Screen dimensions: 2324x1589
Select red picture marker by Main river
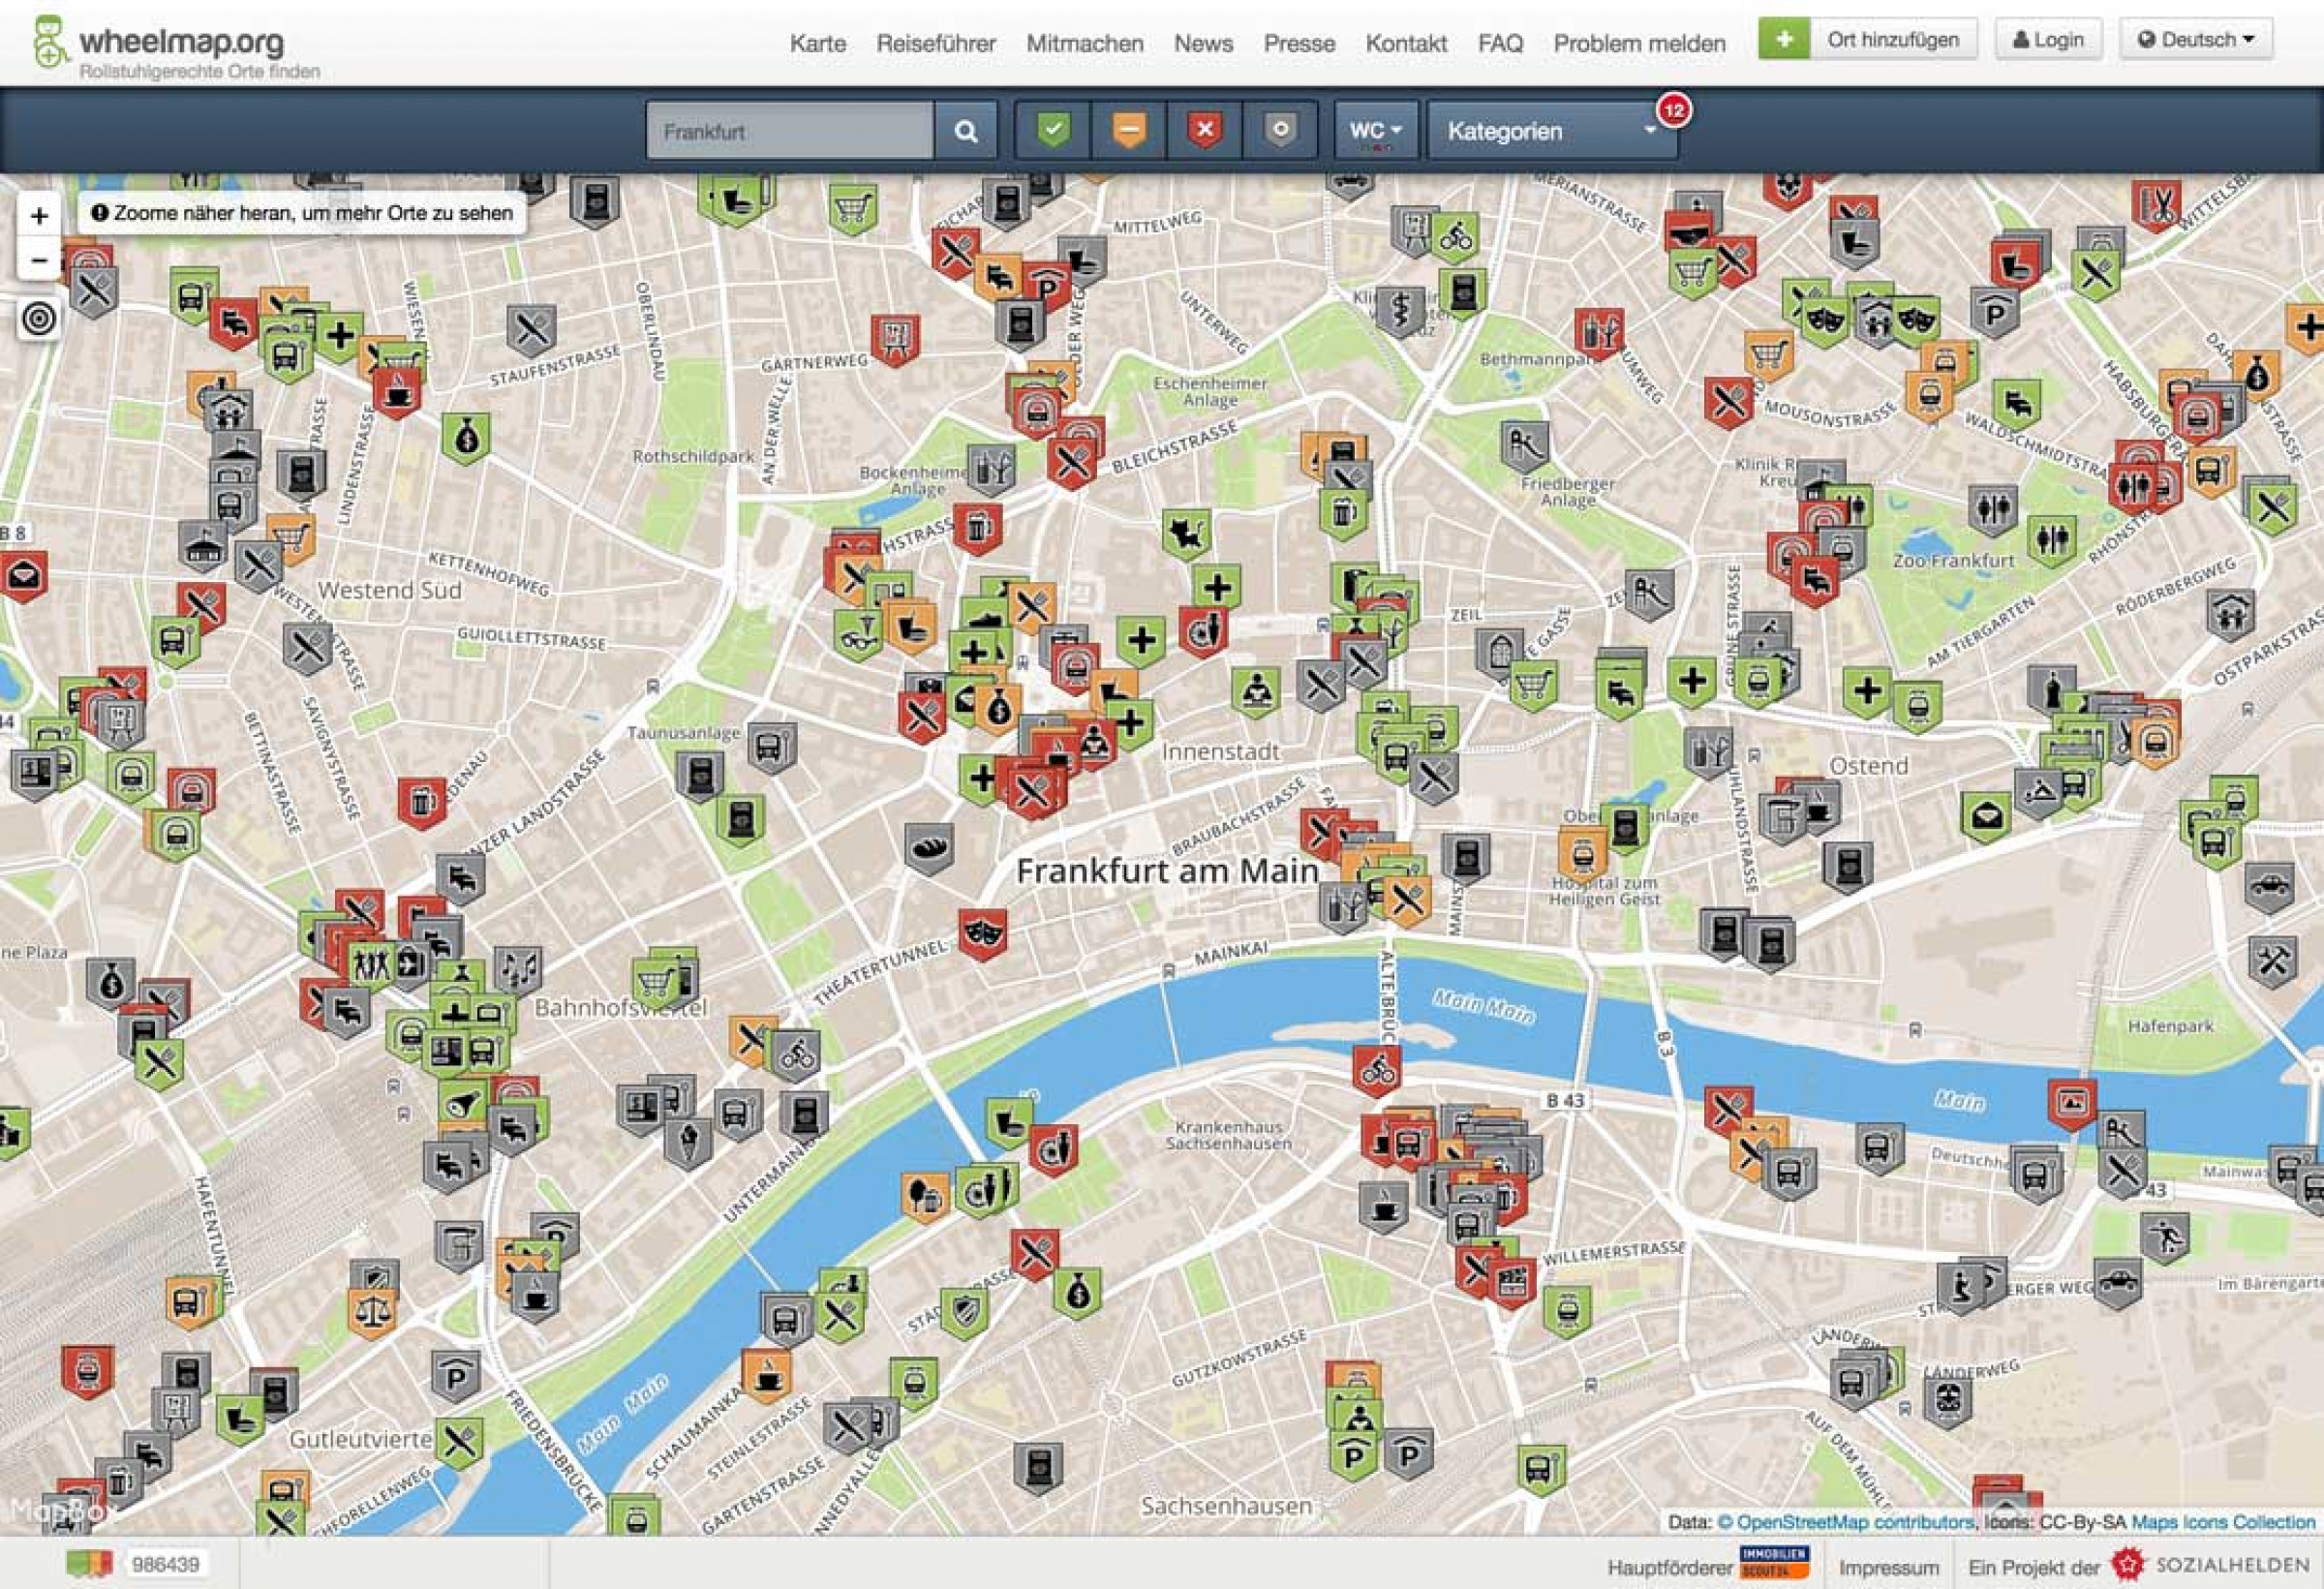(2072, 1105)
